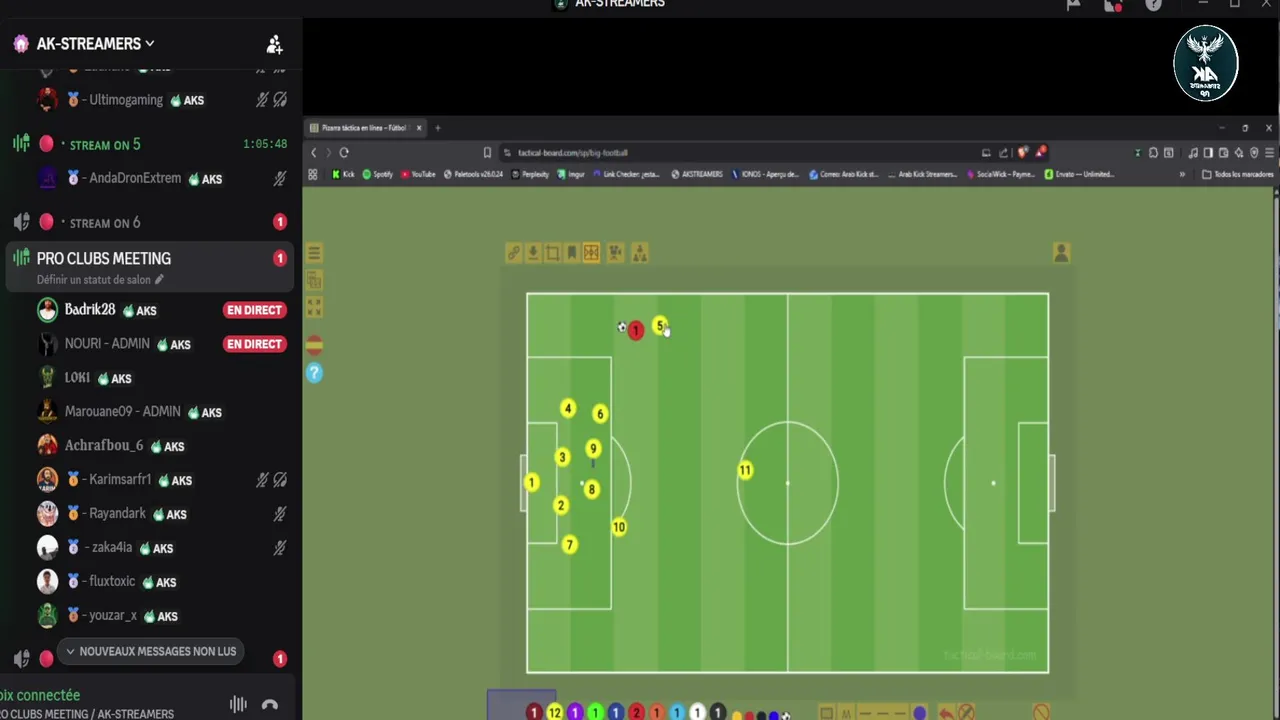The height and width of the screenshot is (720, 1280).
Task: Open the YouTube bookmark
Action: coord(418,174)
